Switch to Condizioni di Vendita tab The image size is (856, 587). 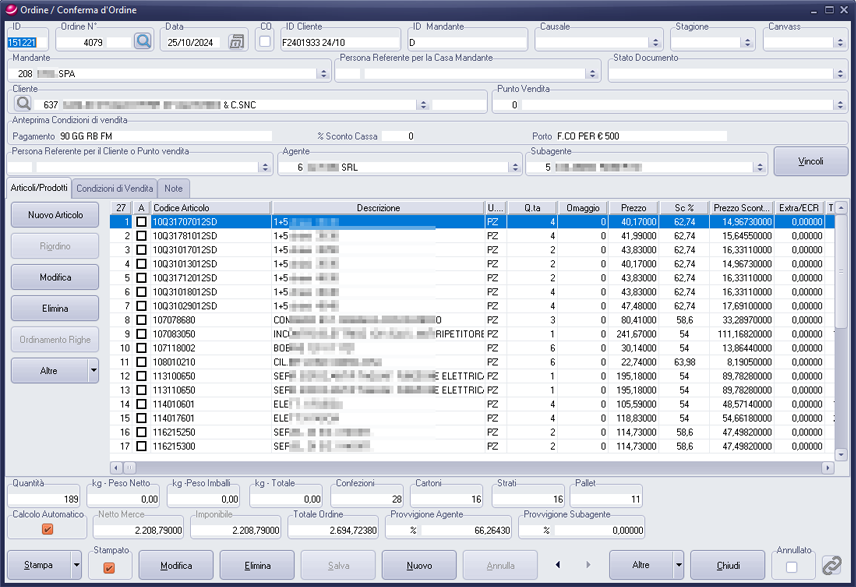[x=115, y=188]
